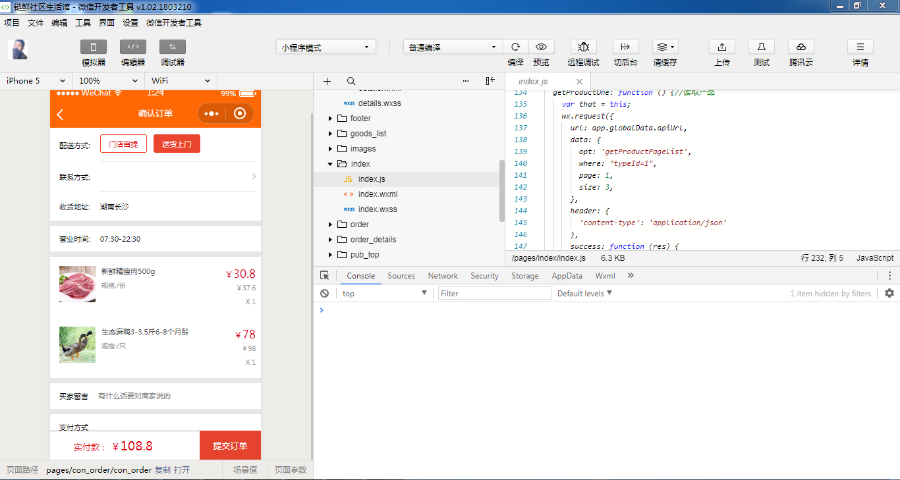Toggle the simulator panel button
This screenshot has width=900, height=480.
point(93,46)
